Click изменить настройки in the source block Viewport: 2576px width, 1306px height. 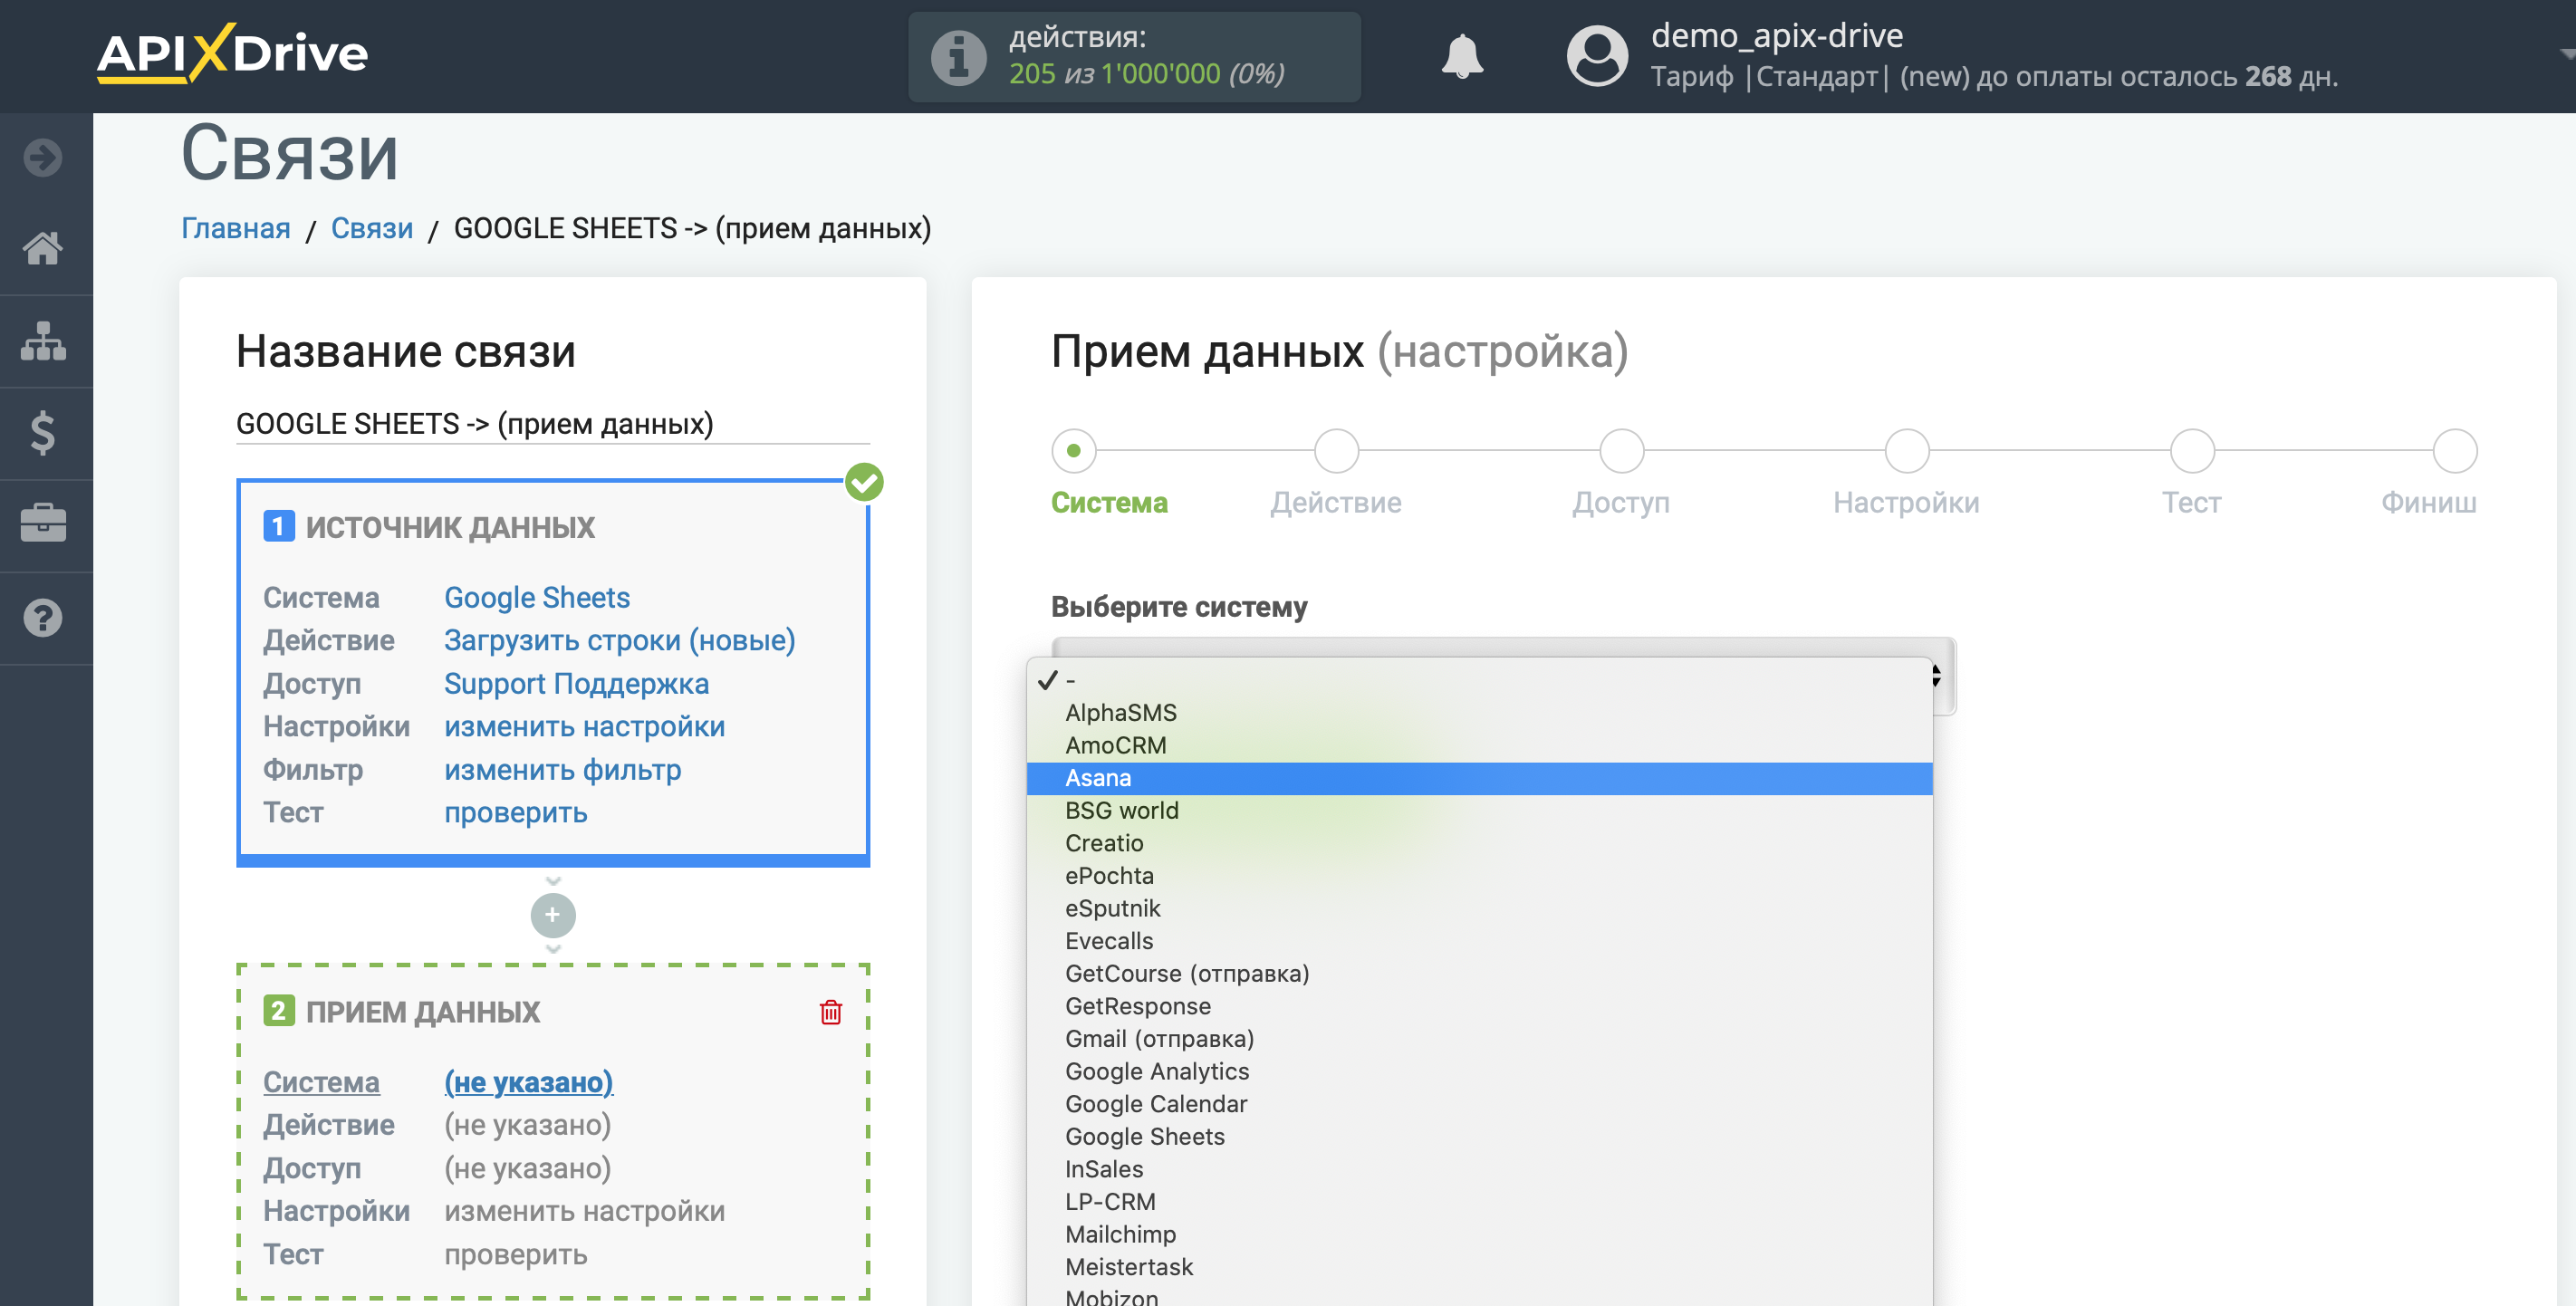point(585,727)
